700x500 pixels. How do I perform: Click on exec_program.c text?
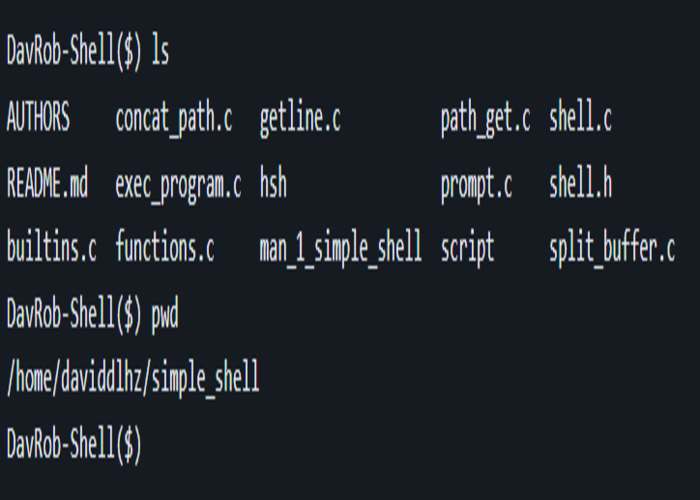tap(178, 185)
